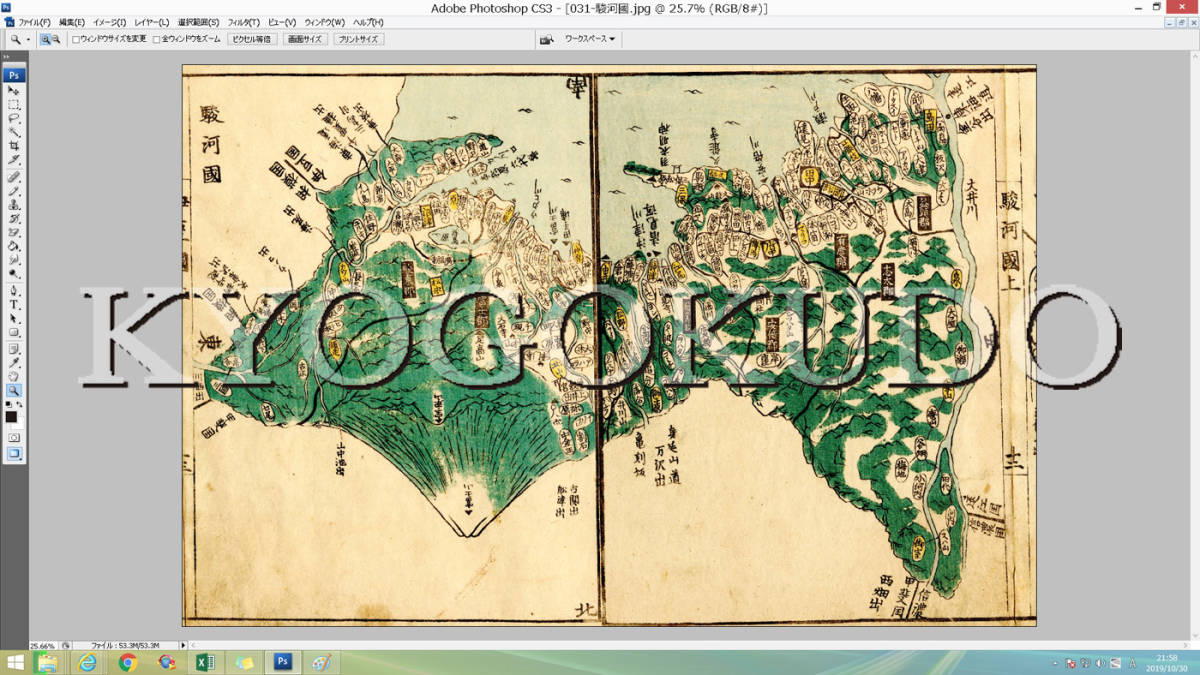Viewport: 1200px width, 675px height.
Task: Enable ウィンドウサイズを変更 checkbox
Action: point(76,40)
